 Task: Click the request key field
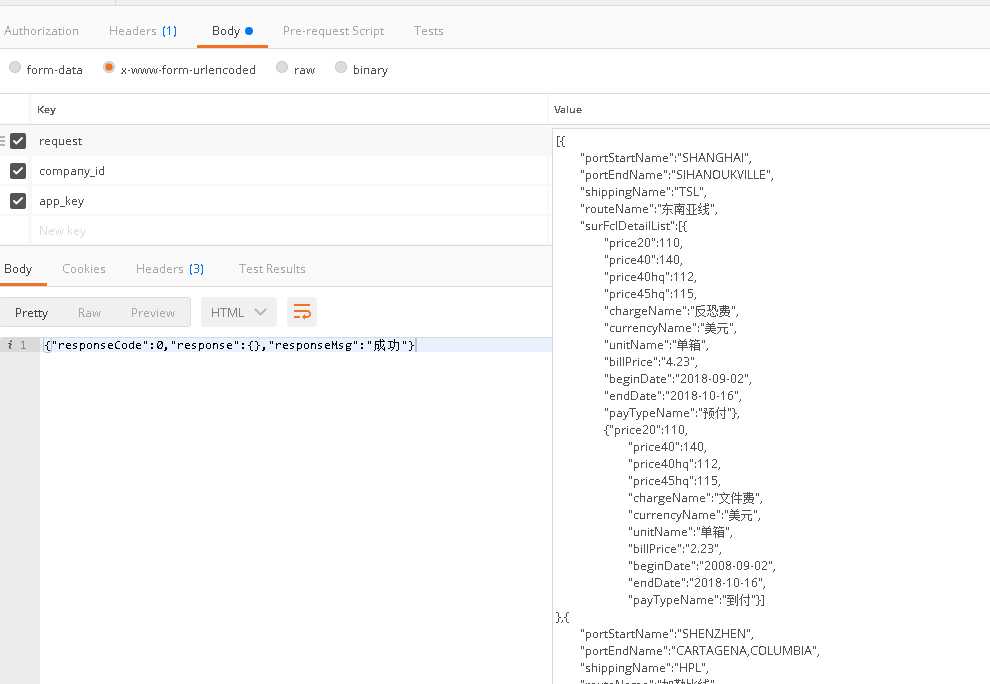tap(289, 141)
